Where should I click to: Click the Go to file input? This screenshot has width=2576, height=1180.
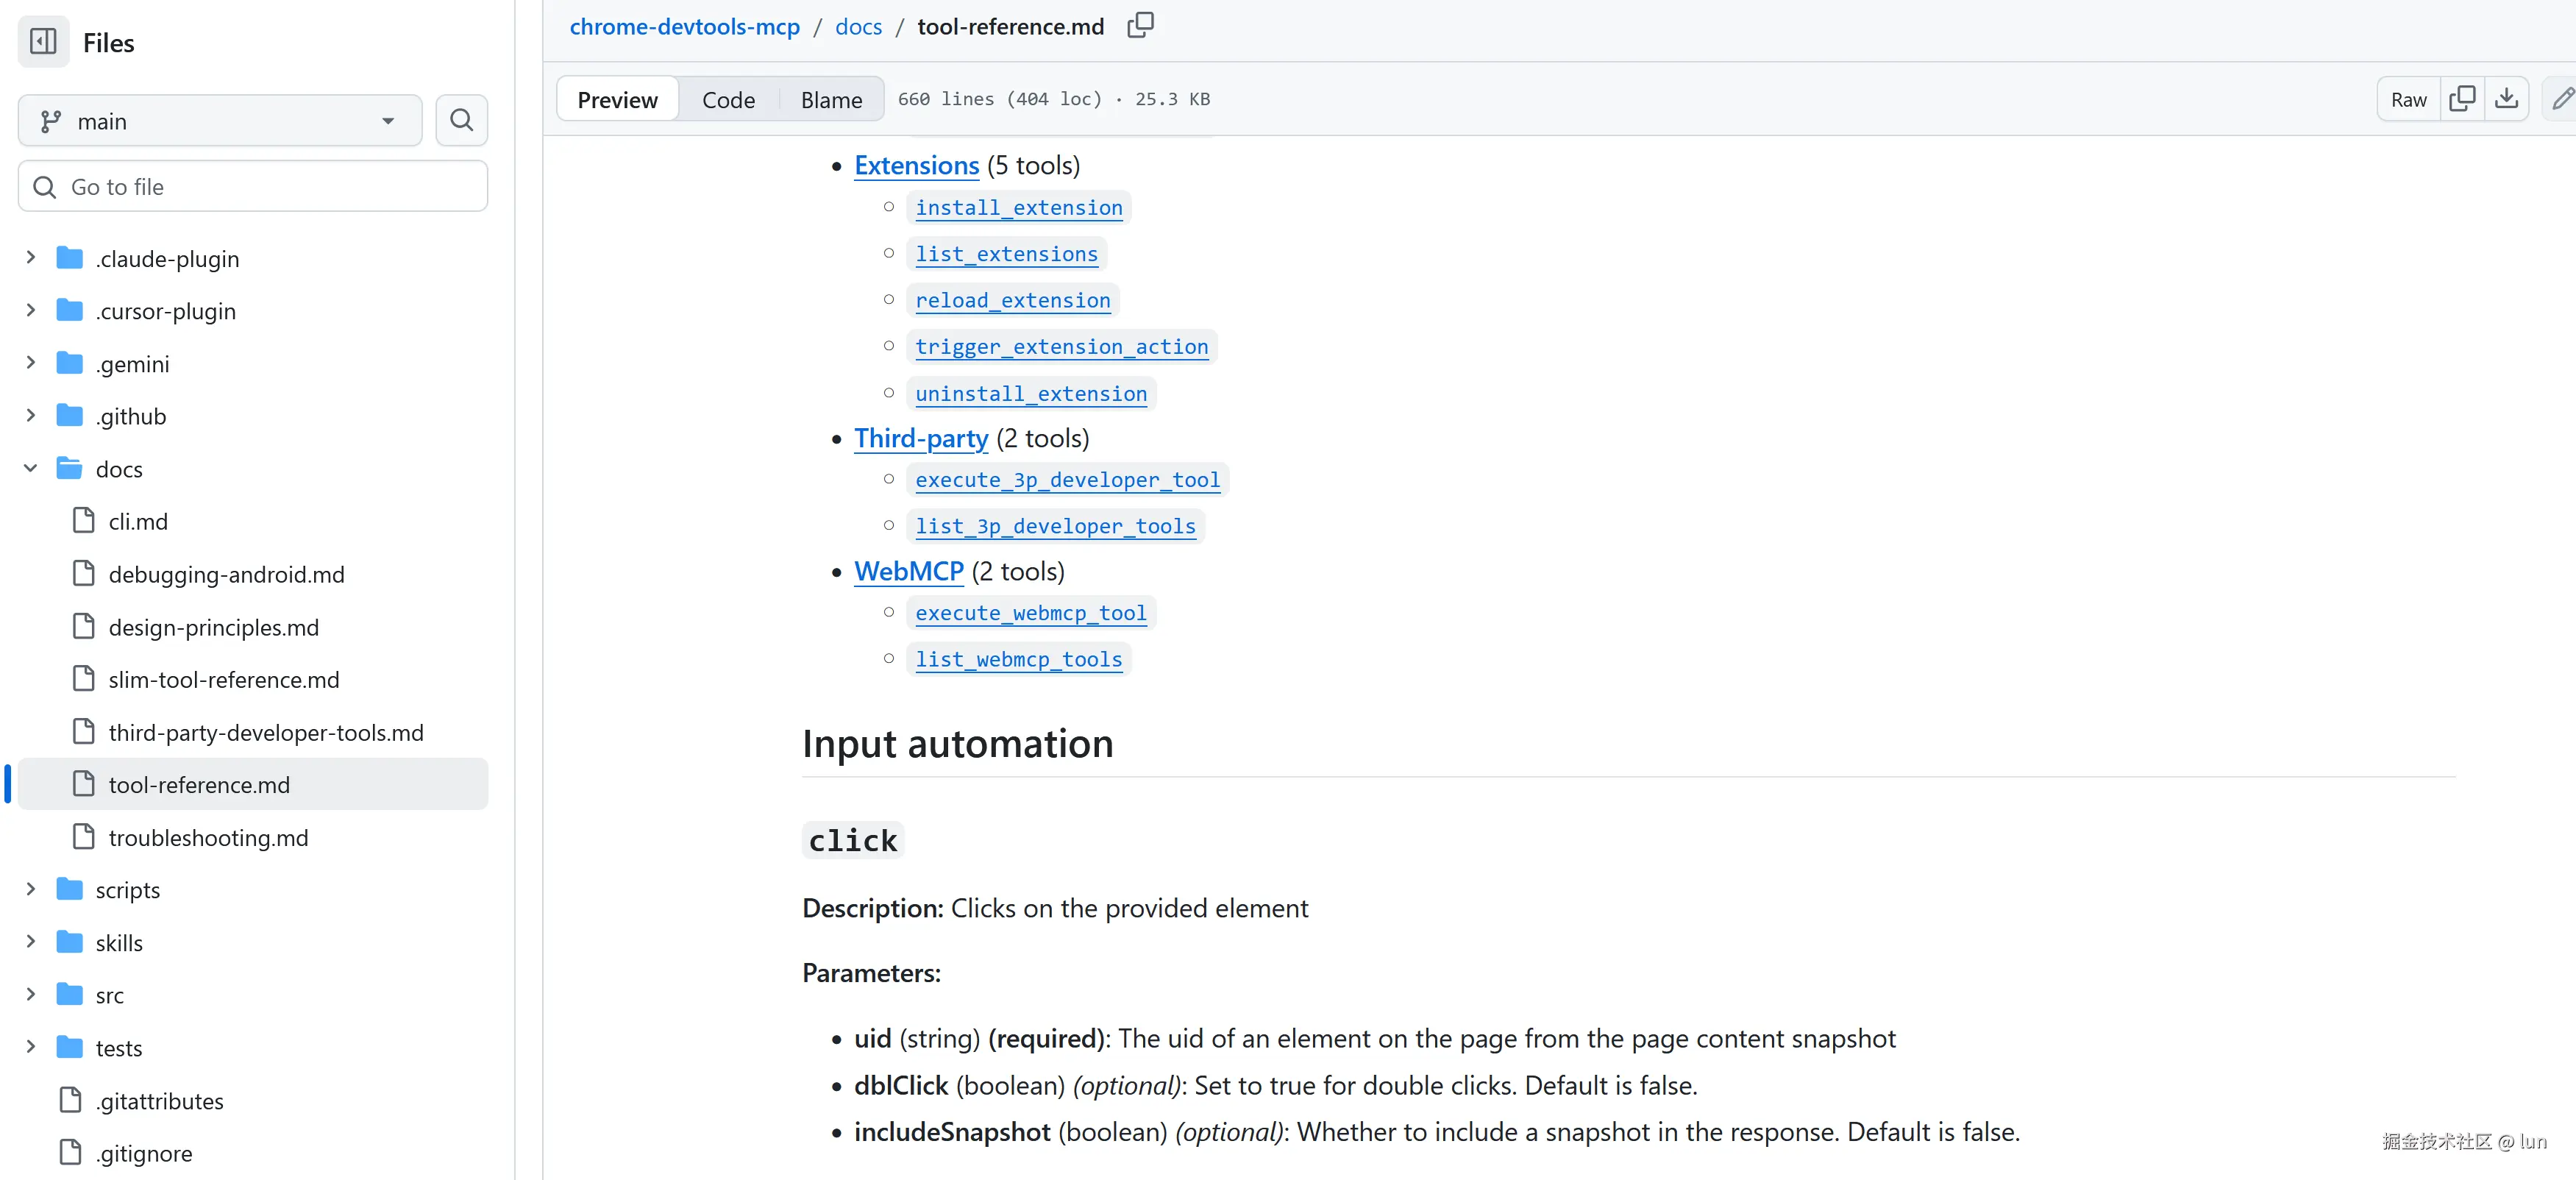(252, 187)
